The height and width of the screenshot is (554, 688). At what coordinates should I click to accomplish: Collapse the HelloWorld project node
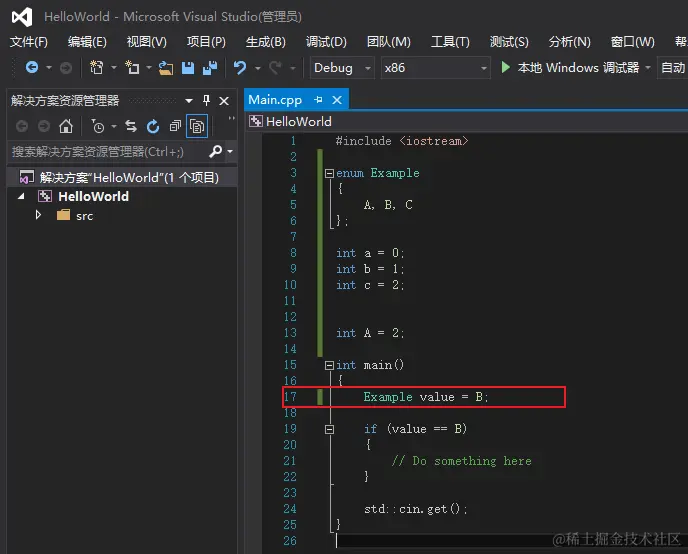(x=21, y=196)
